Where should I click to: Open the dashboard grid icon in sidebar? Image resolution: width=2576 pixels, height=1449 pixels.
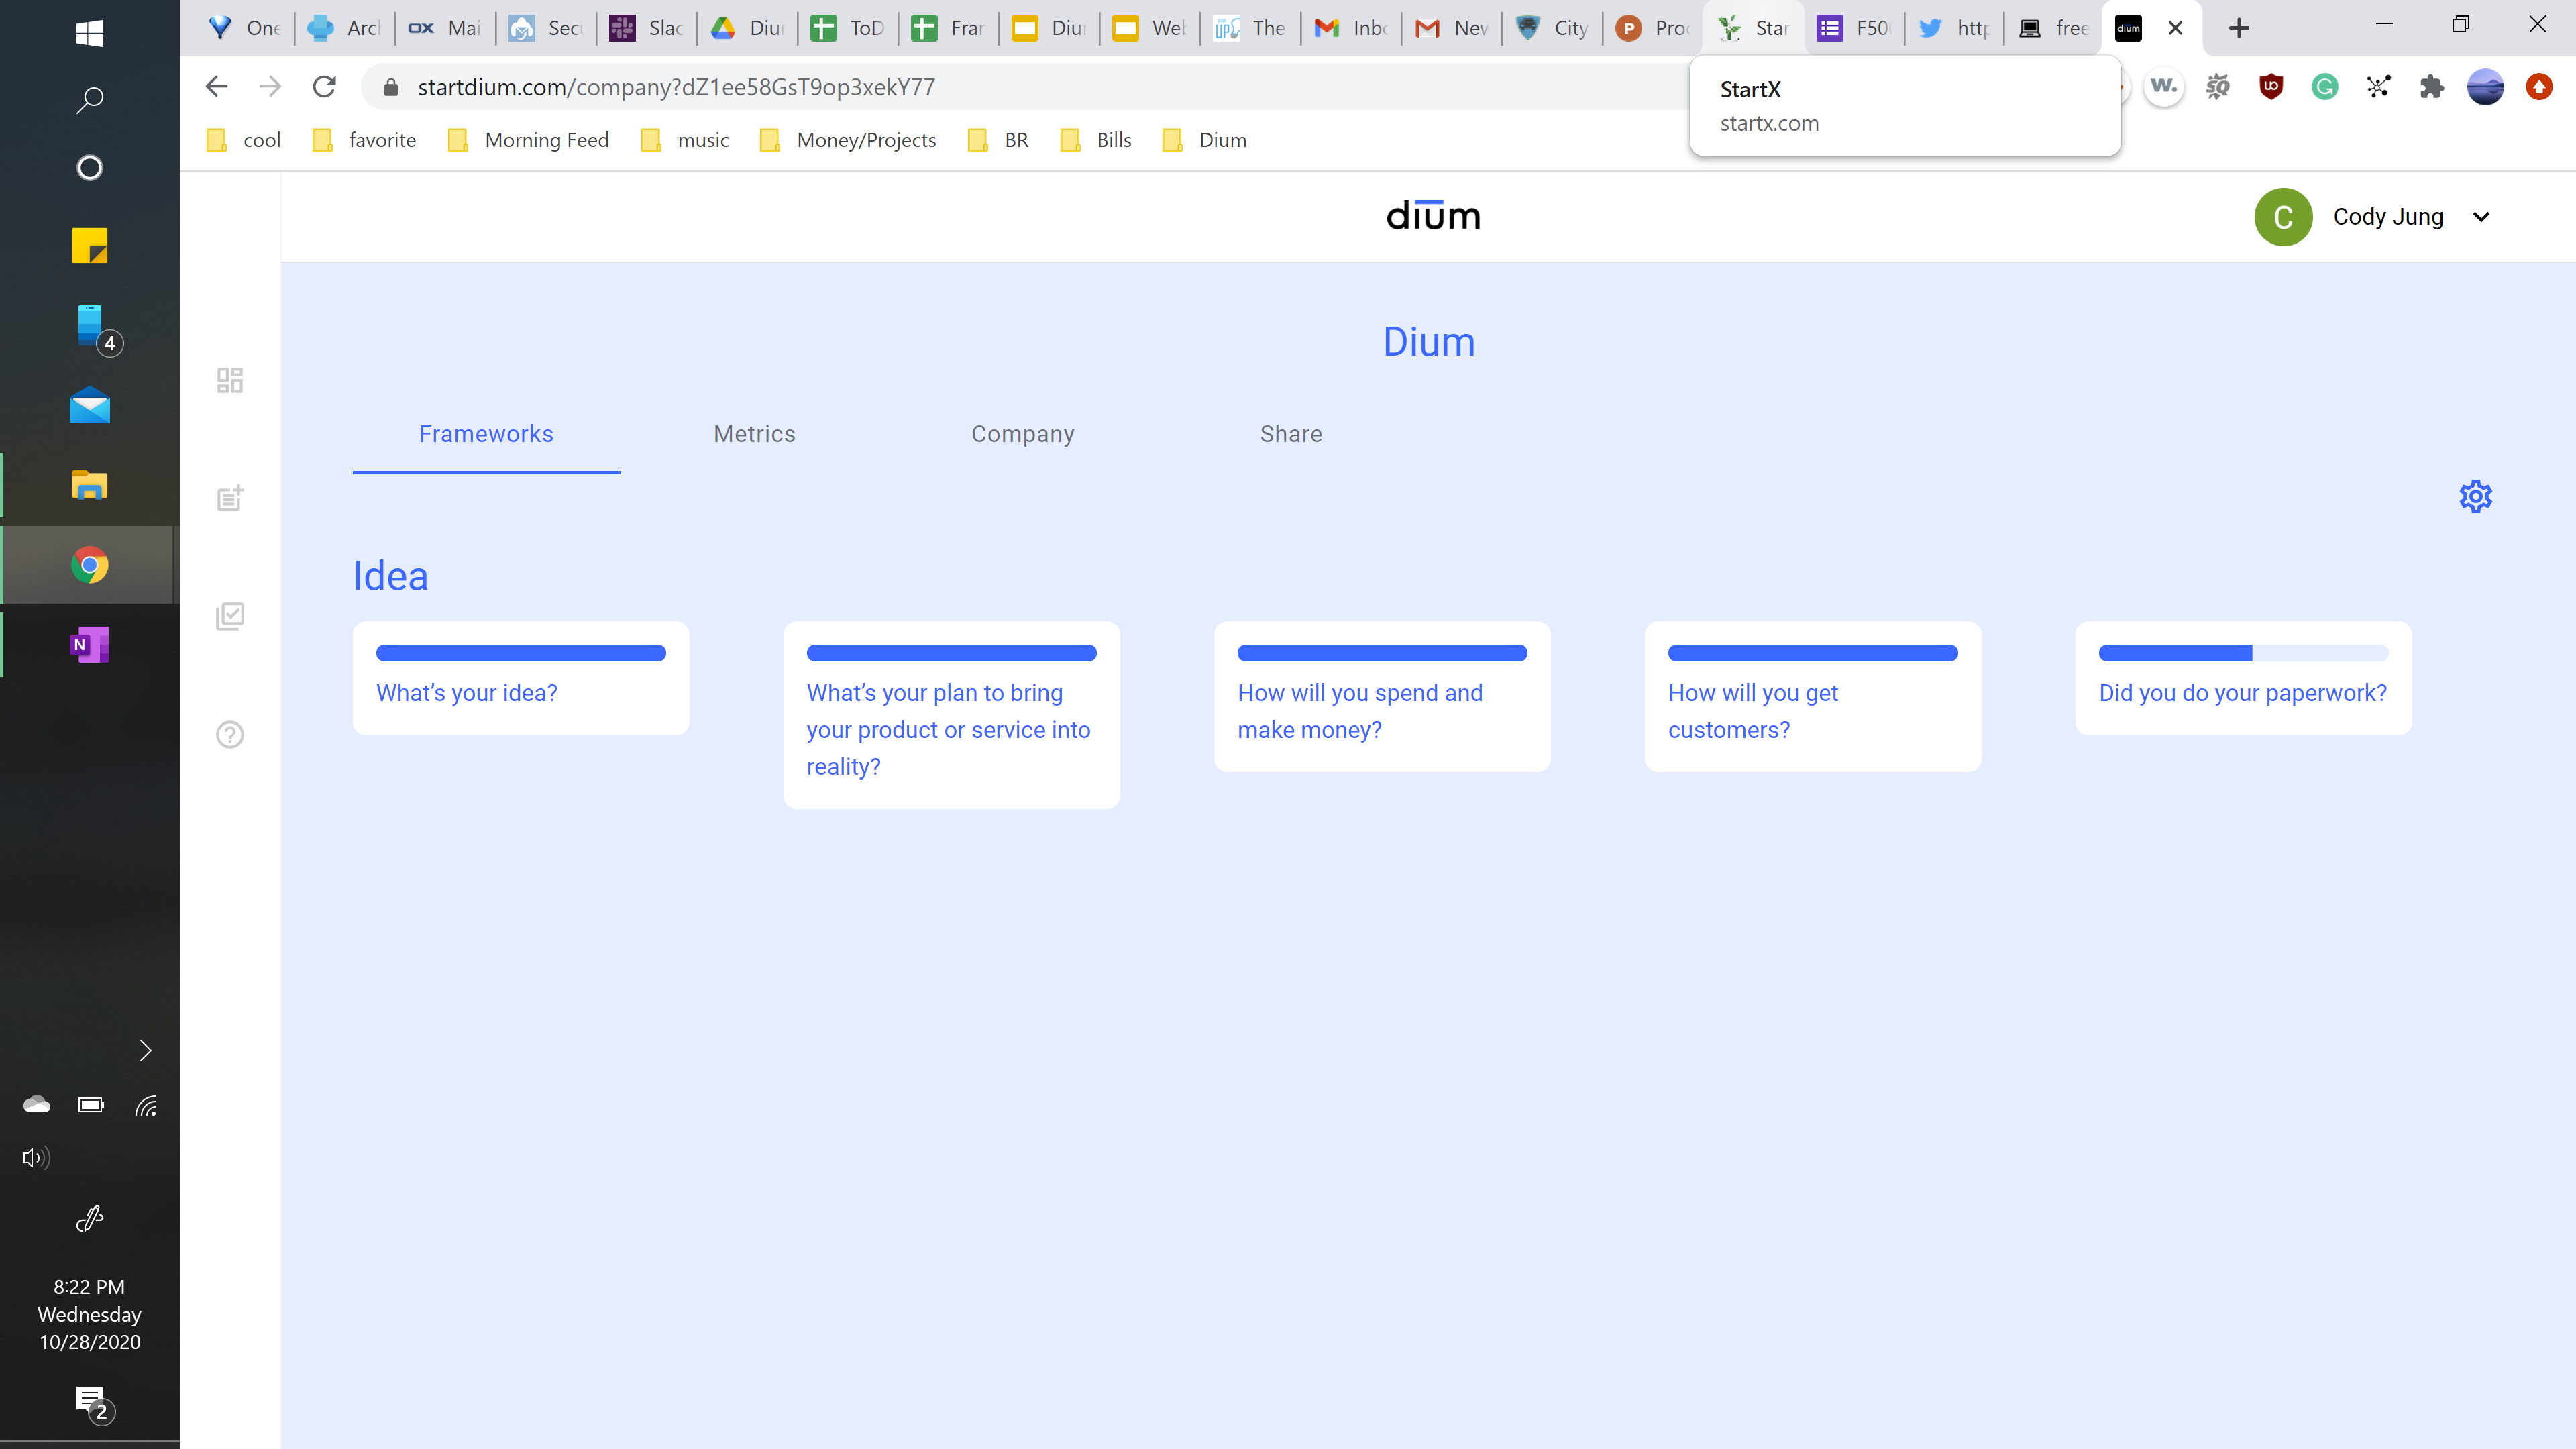coord(230,380)
